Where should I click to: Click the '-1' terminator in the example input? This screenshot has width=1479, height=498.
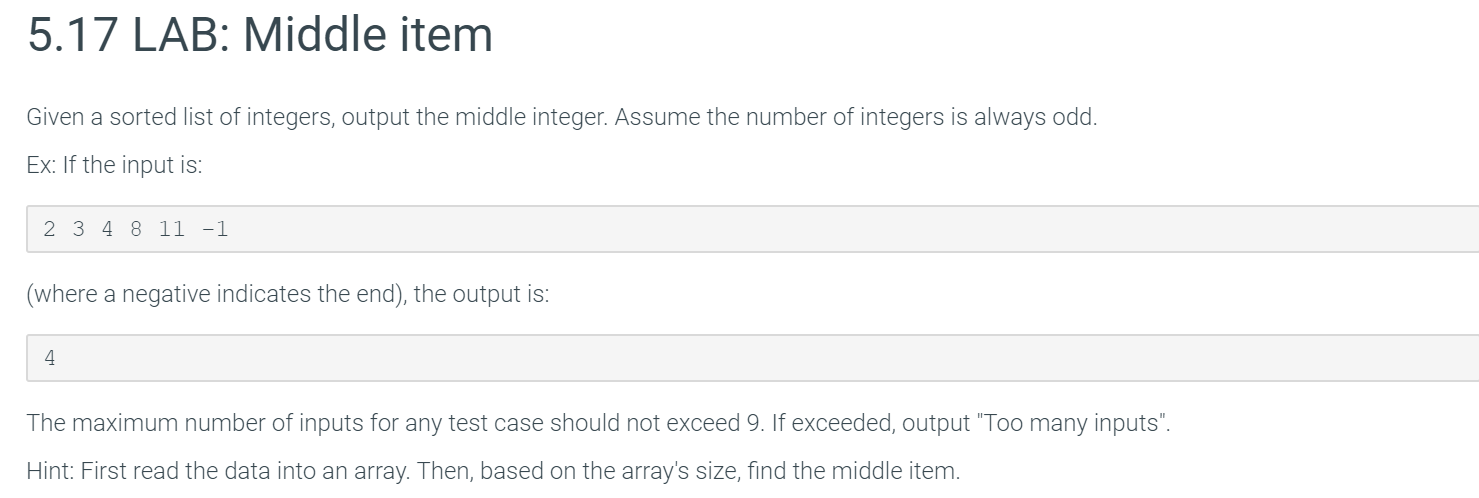coord(215,229)
